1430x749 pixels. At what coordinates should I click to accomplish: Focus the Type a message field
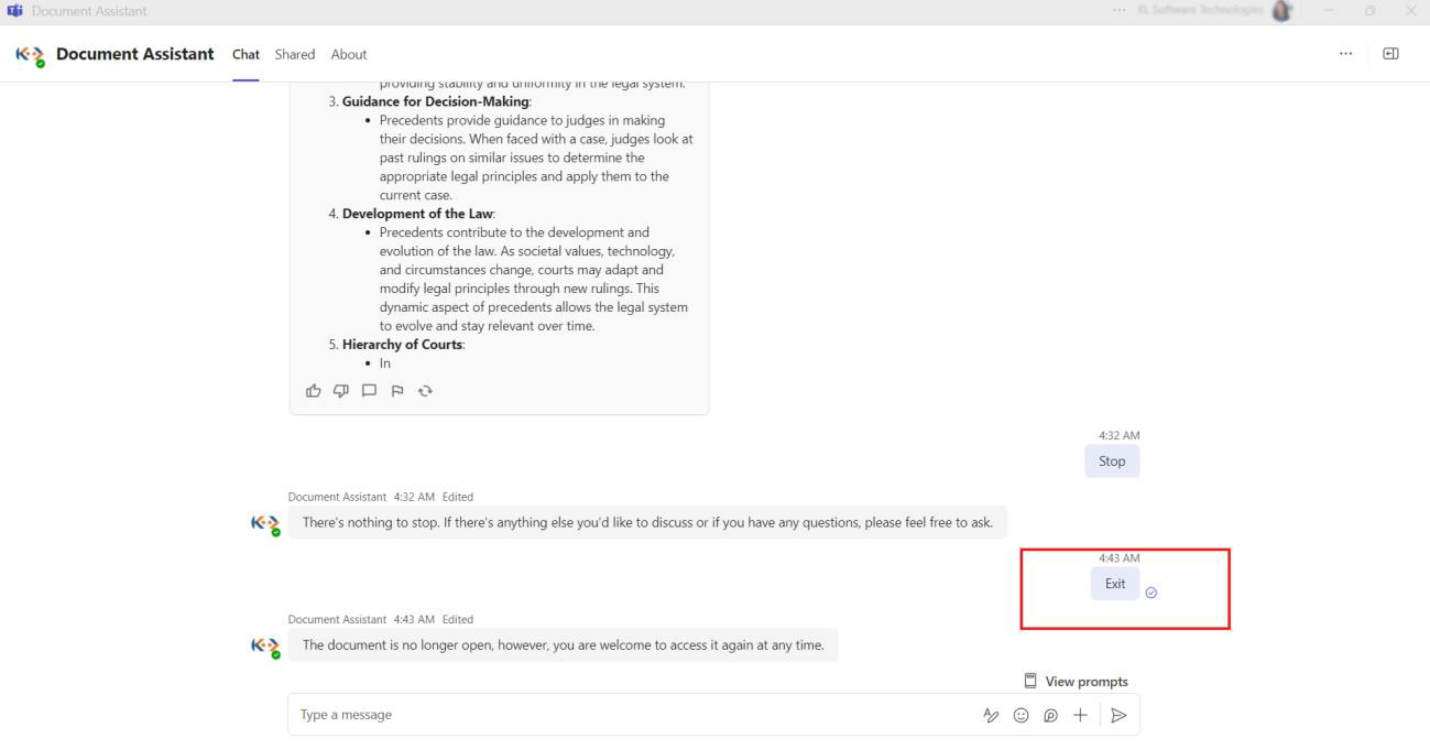tap(635, 715)
